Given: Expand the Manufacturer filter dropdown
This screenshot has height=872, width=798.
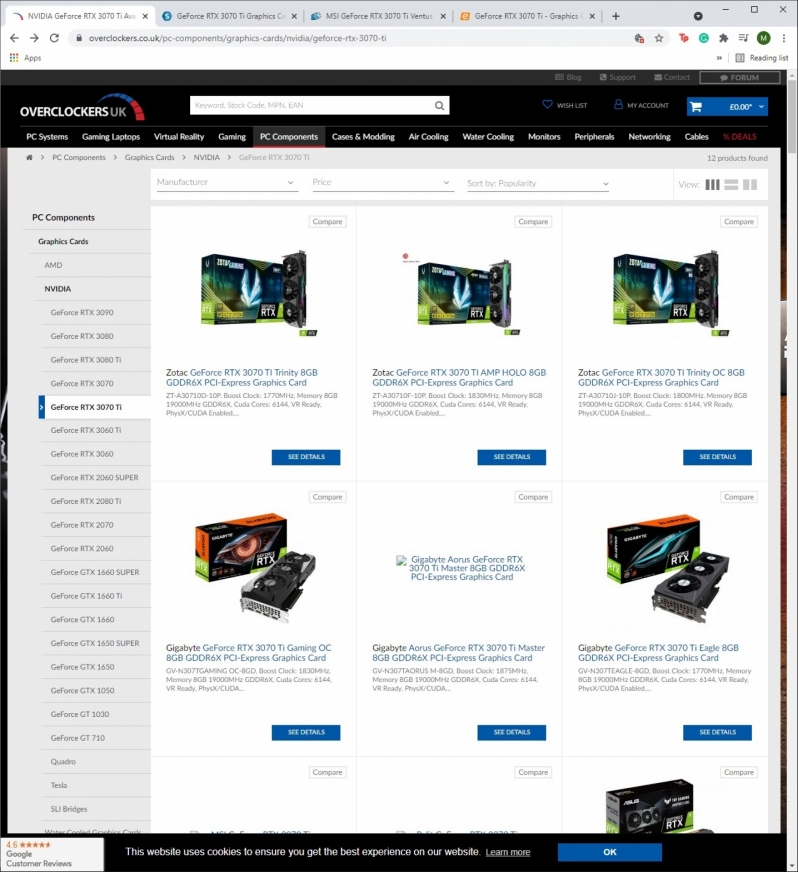Looking at the screenshot, I should click(x=227, y=182).
